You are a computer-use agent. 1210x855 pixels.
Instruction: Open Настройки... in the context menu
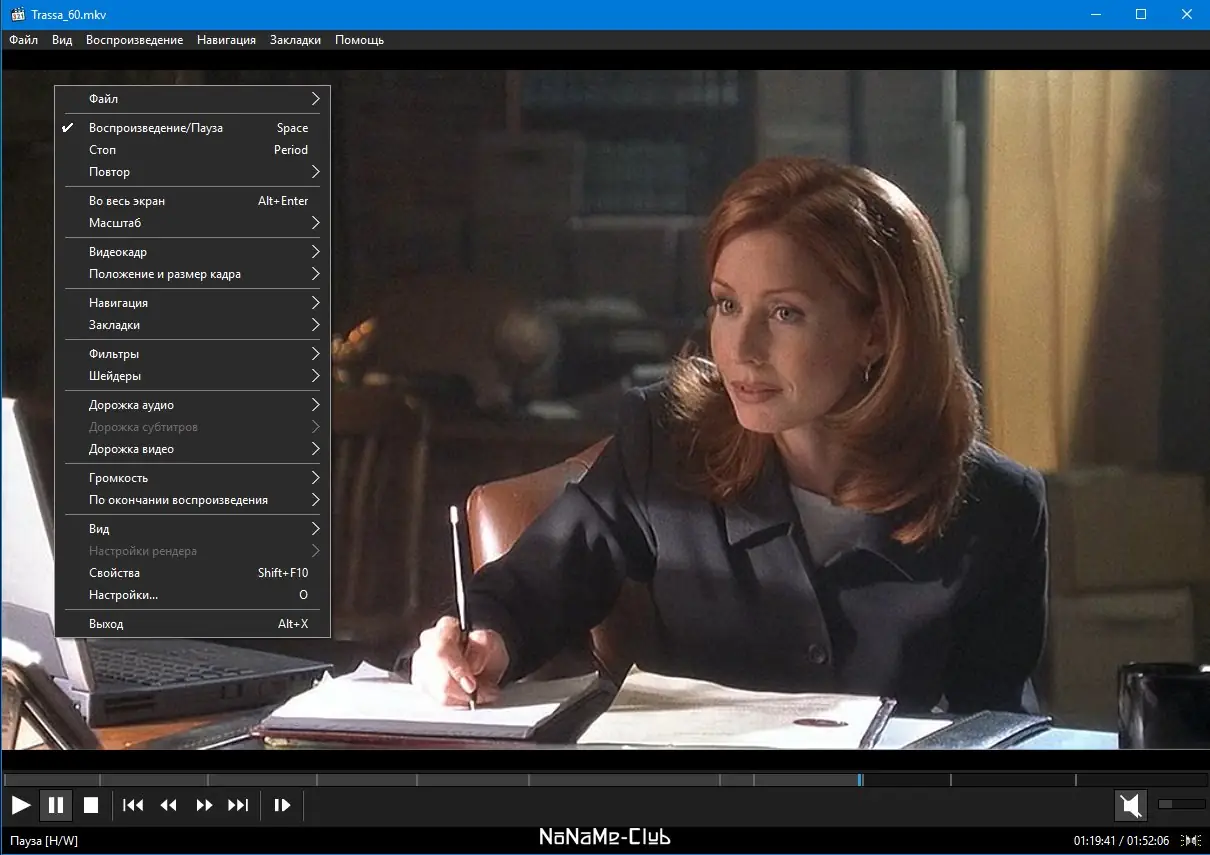coord(193,595)
